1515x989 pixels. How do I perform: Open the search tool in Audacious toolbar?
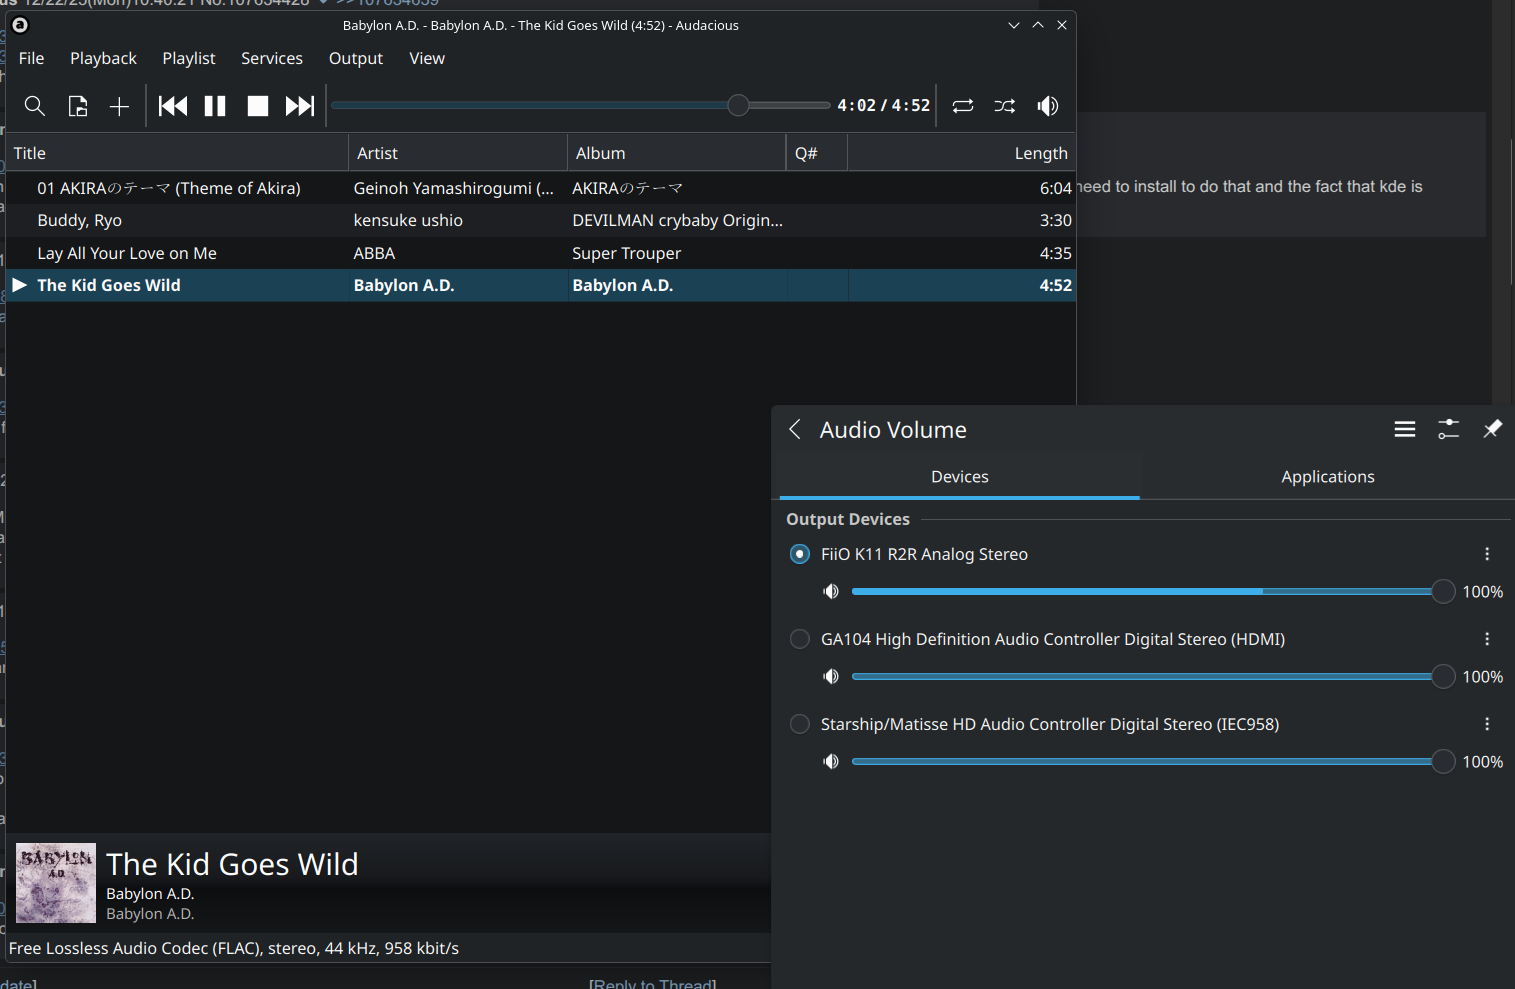35,106
